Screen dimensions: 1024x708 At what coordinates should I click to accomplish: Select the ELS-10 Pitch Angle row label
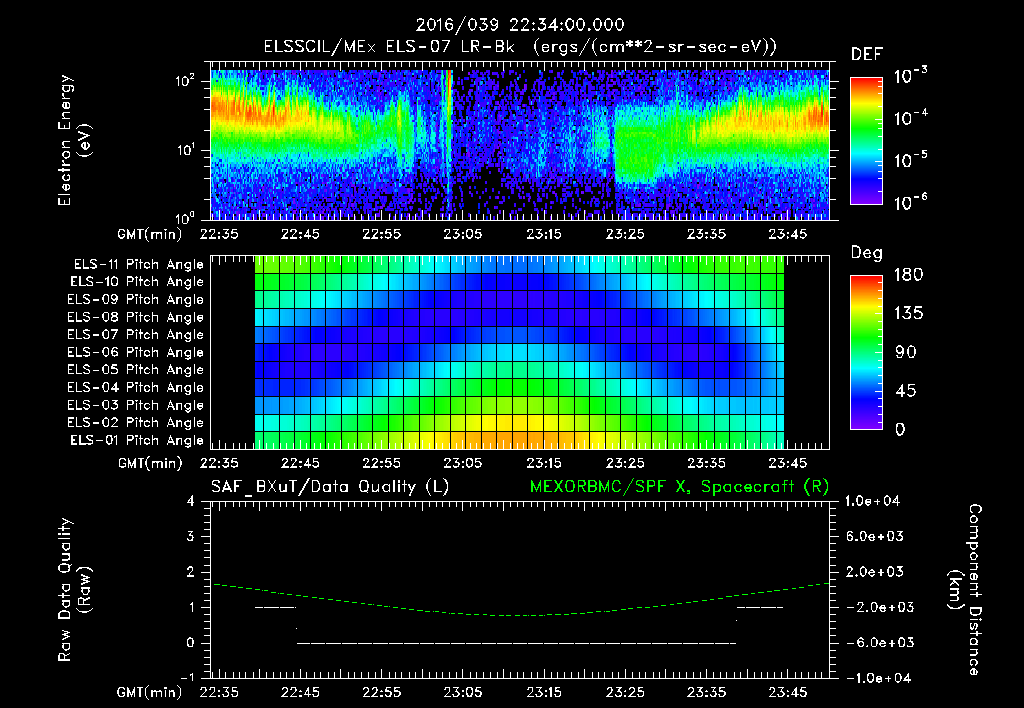click(137, 282)
